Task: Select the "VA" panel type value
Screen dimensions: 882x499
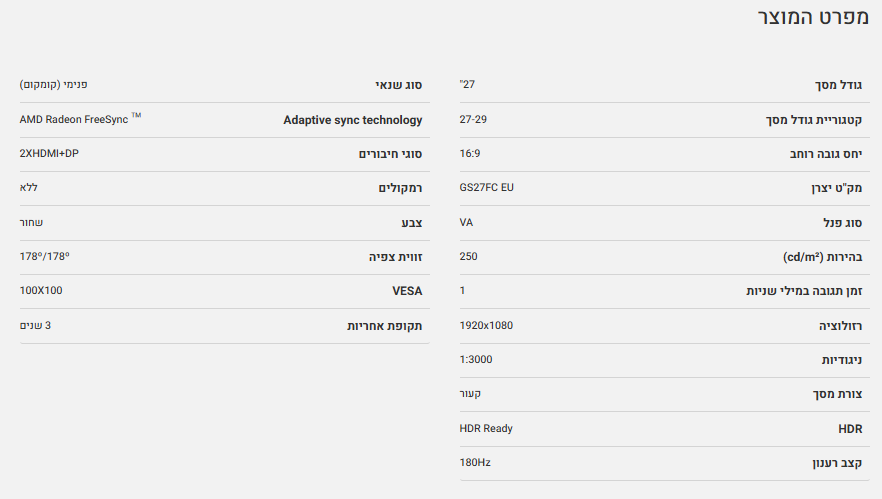Action: point(466,222)
